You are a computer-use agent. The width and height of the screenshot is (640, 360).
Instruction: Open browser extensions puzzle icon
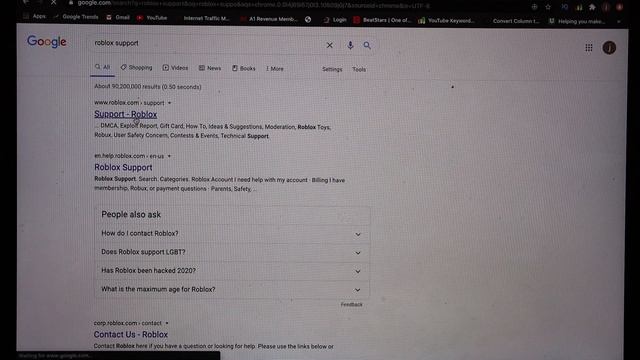point(592,7)
